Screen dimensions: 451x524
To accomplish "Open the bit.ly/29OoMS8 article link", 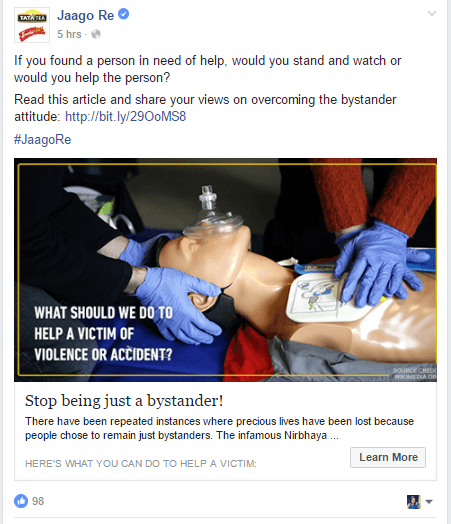I will pos(126,117).
